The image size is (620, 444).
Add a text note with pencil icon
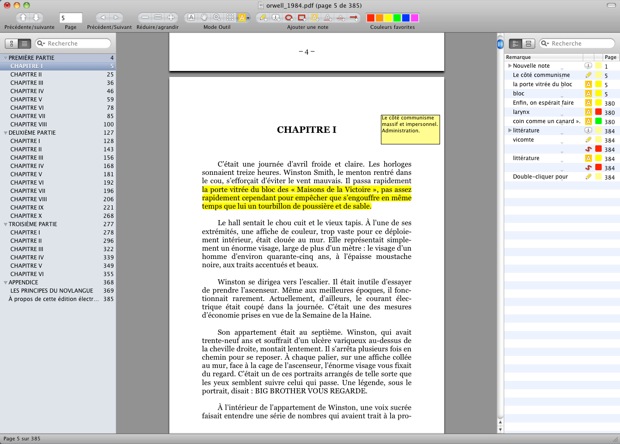263,17
